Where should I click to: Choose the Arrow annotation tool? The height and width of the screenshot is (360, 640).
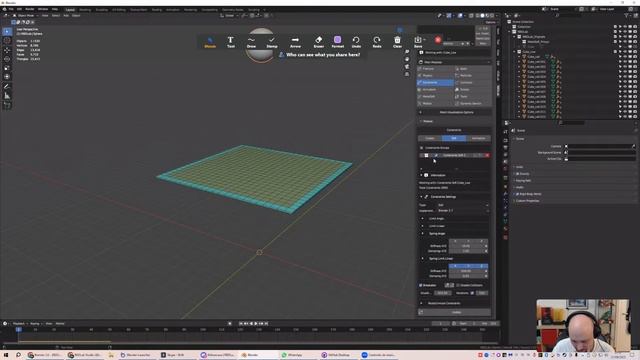[x=295, y=42]
